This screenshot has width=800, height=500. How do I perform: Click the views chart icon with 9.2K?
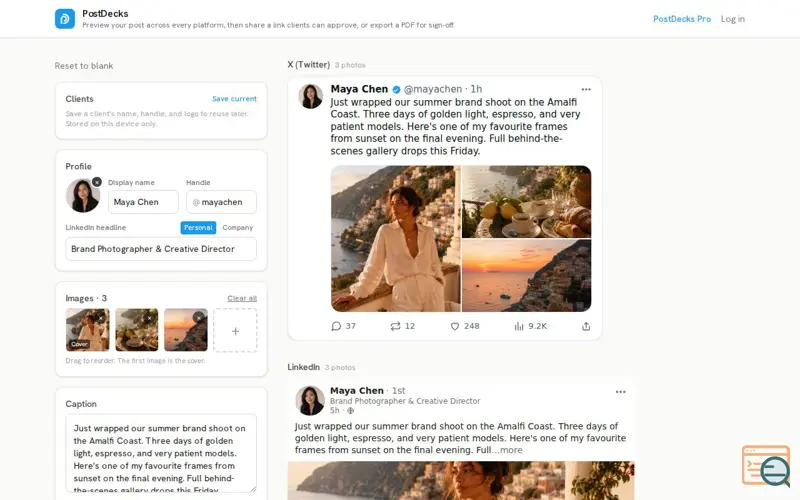(518, 326)
